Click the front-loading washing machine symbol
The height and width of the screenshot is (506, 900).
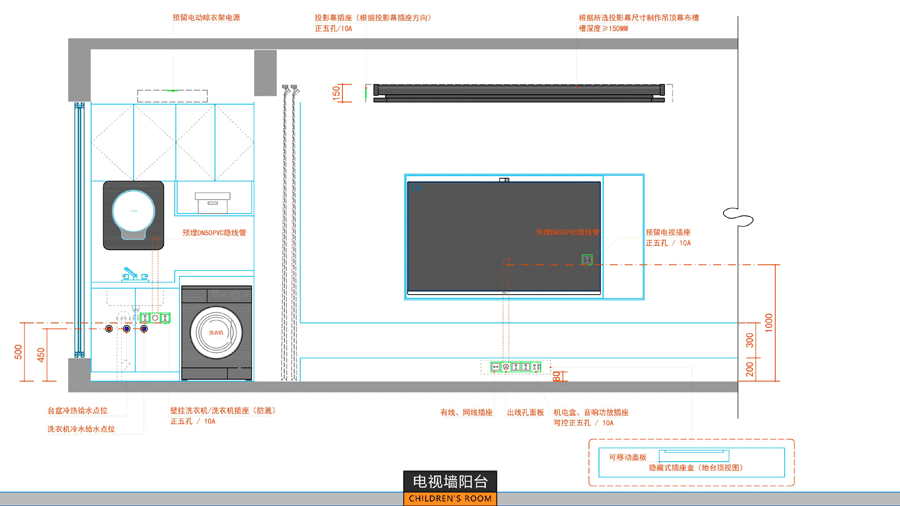tap(216, 333)
